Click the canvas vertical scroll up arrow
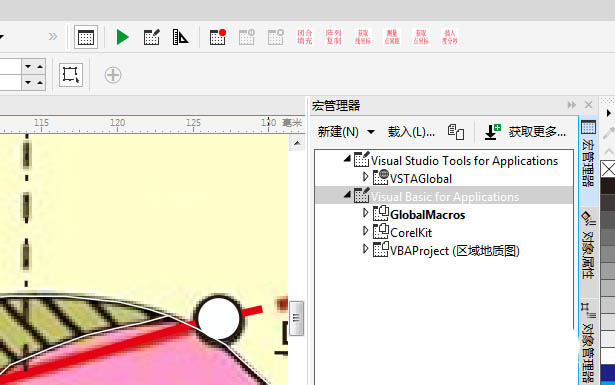This screenshot has height=385, width=615. 297,143
